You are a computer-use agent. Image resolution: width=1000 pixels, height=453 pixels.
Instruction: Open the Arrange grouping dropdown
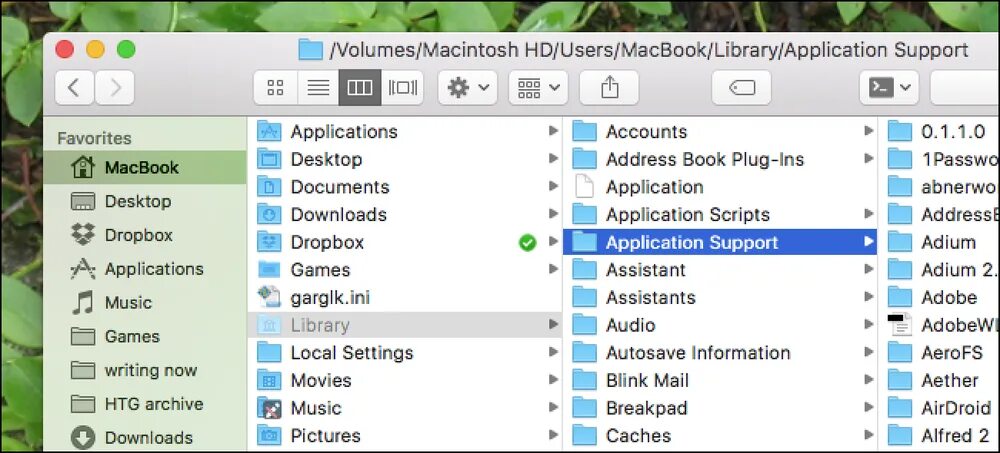538,87
